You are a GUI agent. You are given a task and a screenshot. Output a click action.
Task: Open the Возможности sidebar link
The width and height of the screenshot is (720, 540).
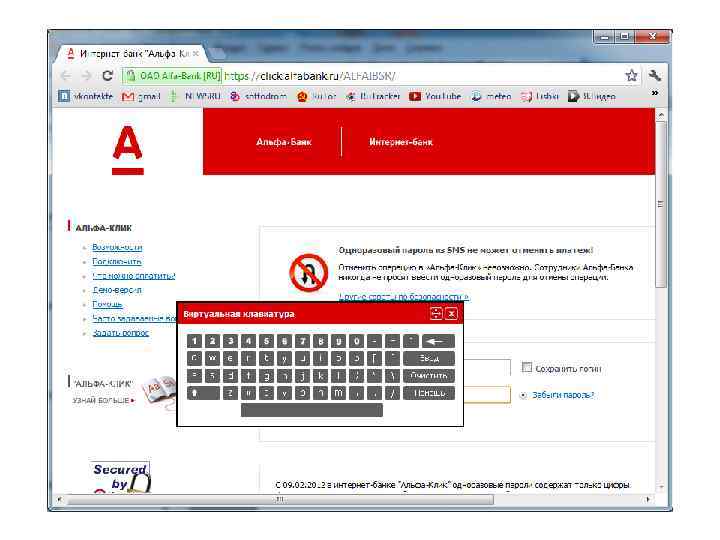point(117,247)
